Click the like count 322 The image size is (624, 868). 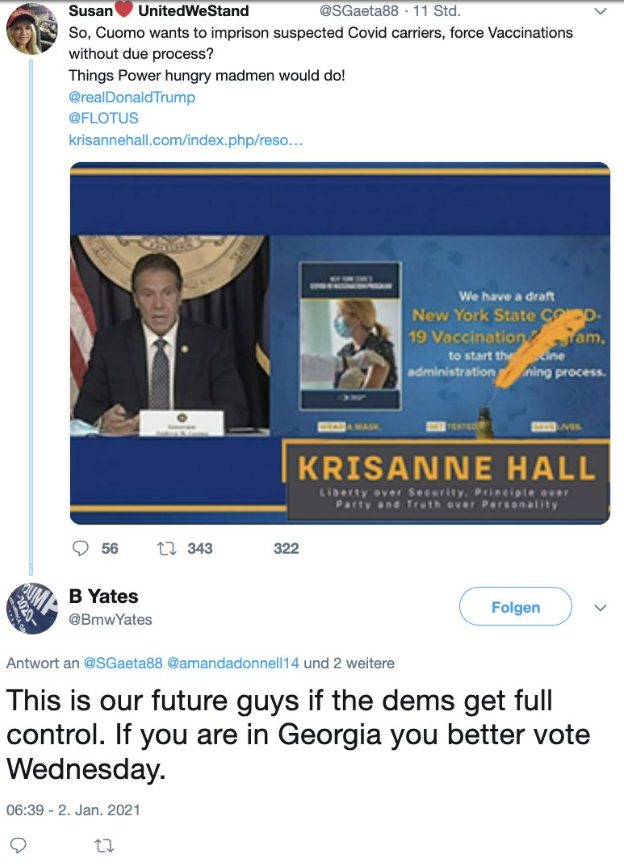click(x=286, y=549)
